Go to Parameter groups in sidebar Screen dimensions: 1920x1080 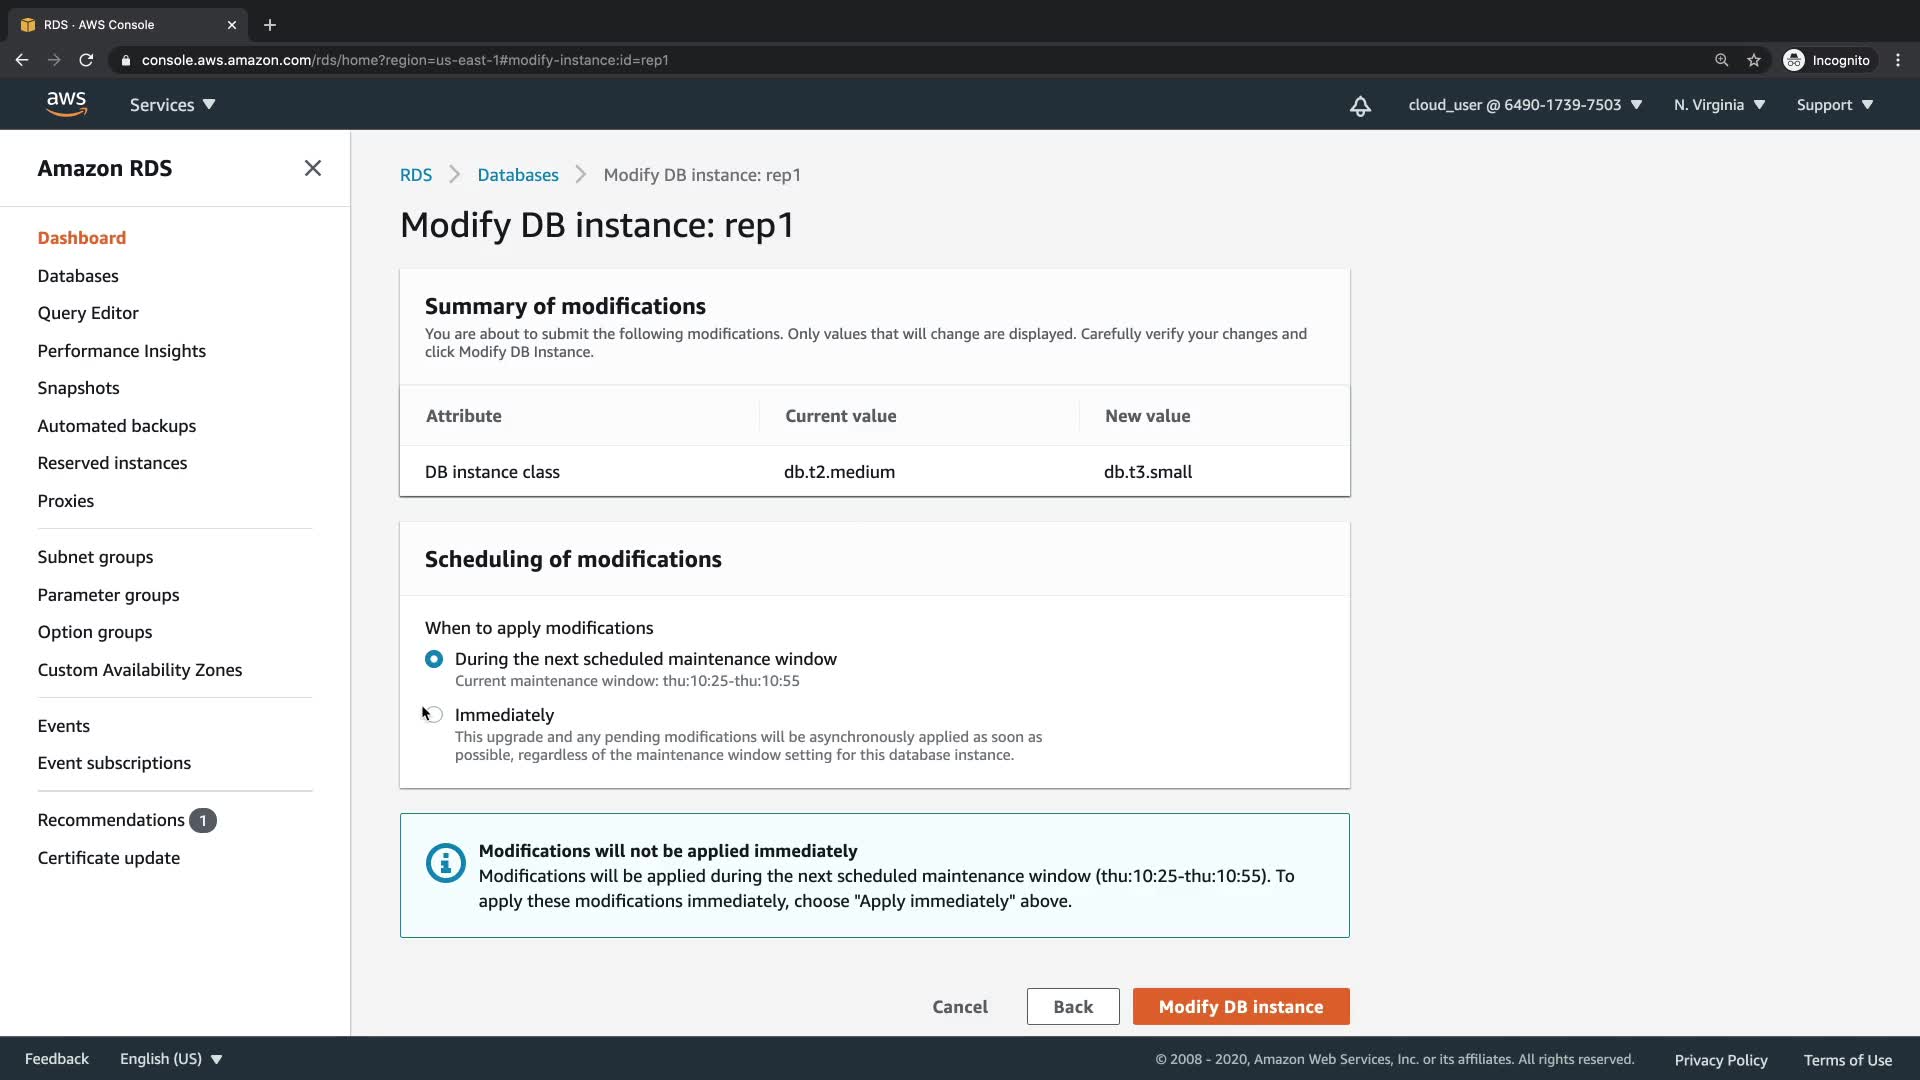[108, 595]
